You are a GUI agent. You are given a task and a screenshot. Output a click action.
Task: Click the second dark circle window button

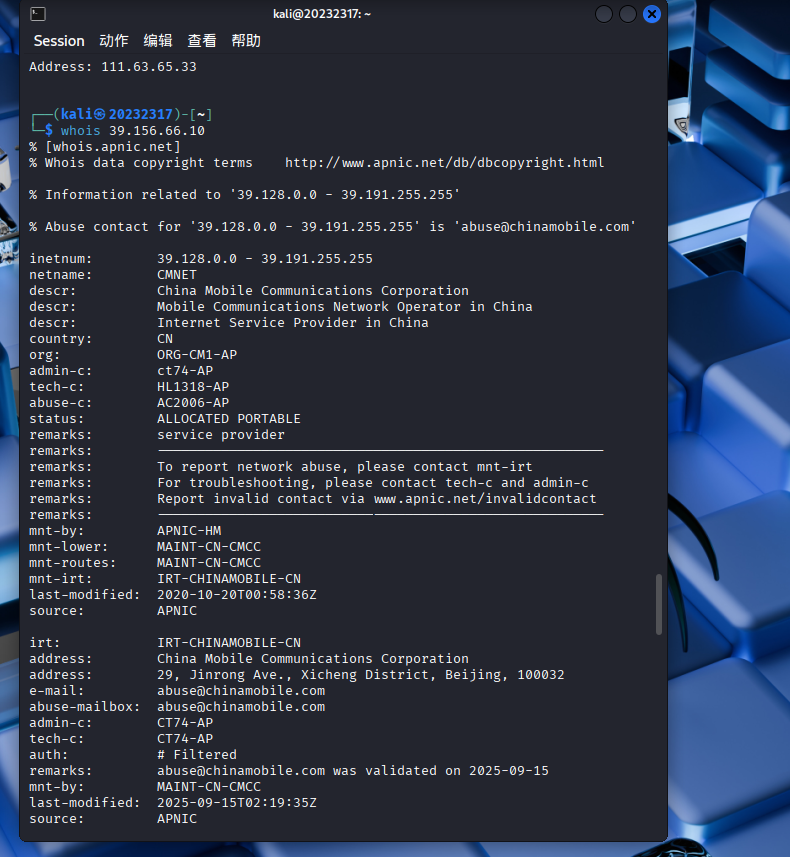pyautogui.click(x=628, y=14)
